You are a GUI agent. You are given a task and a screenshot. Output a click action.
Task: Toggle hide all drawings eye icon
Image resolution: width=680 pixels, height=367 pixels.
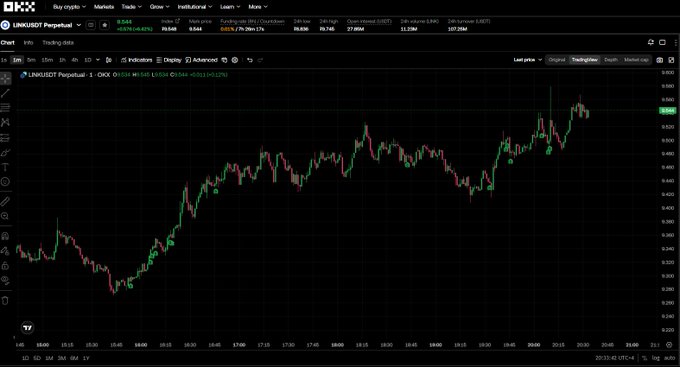click(5, 280)
